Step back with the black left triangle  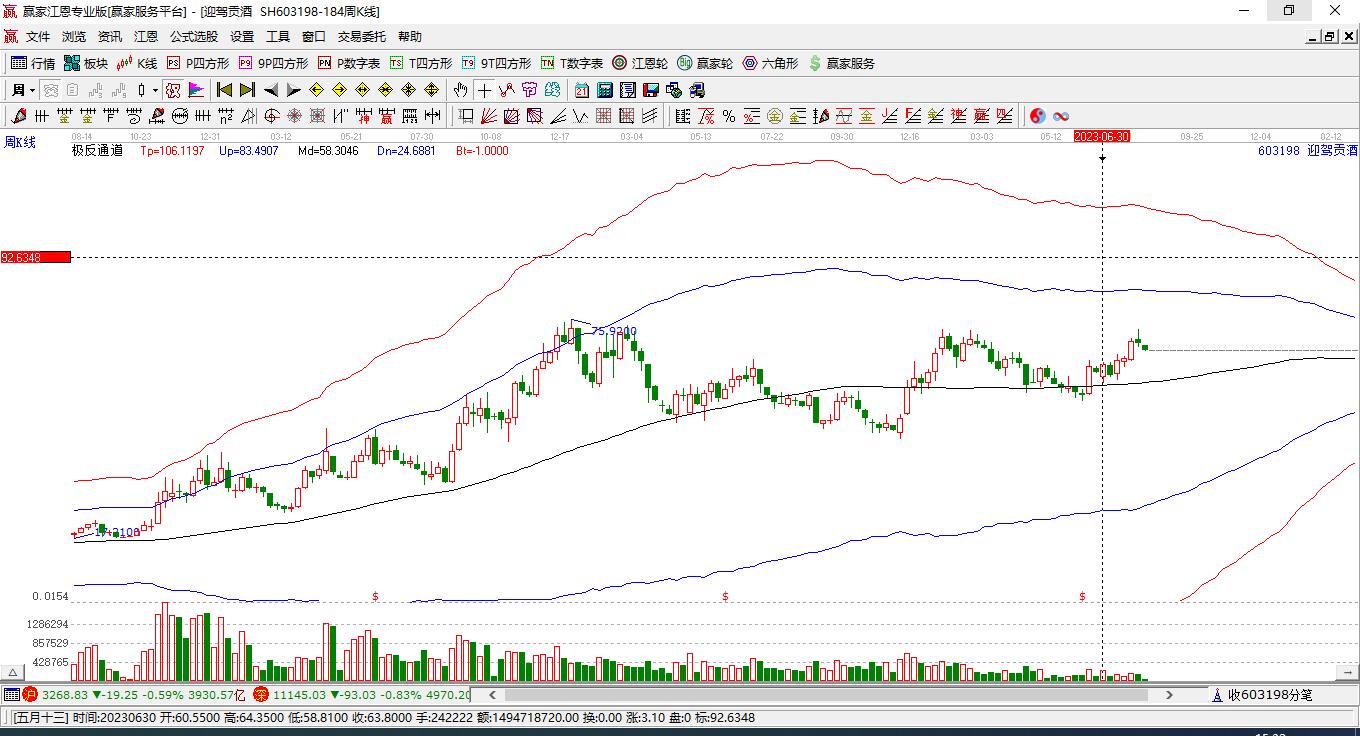pos(270,90)
